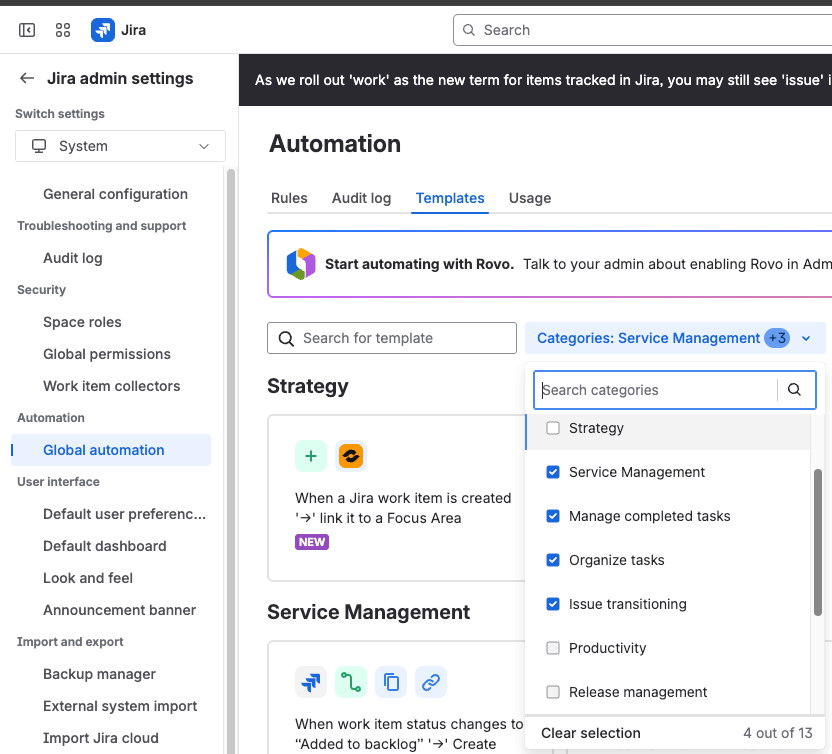Screen dimensions: 832x754
Task: Click the Jira icon on Service Management card
Action: [x=311, y=682]
